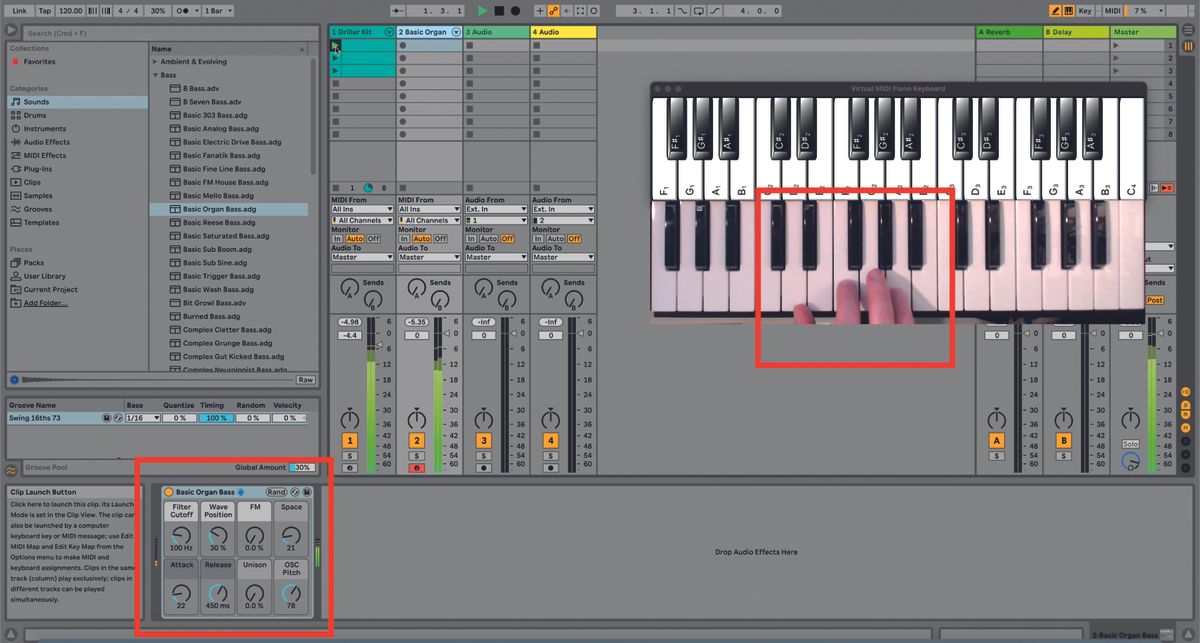Open track 3 Audio From Ext. In dropdown

(x=496, y=209)
